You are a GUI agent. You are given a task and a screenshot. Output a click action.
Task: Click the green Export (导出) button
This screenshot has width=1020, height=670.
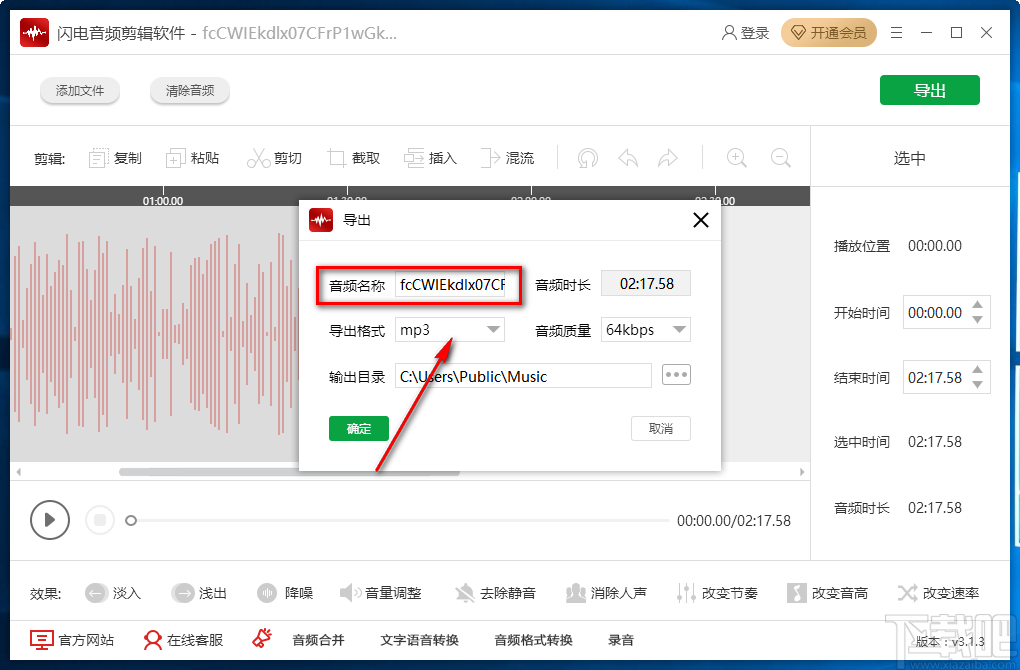point(930,90)
